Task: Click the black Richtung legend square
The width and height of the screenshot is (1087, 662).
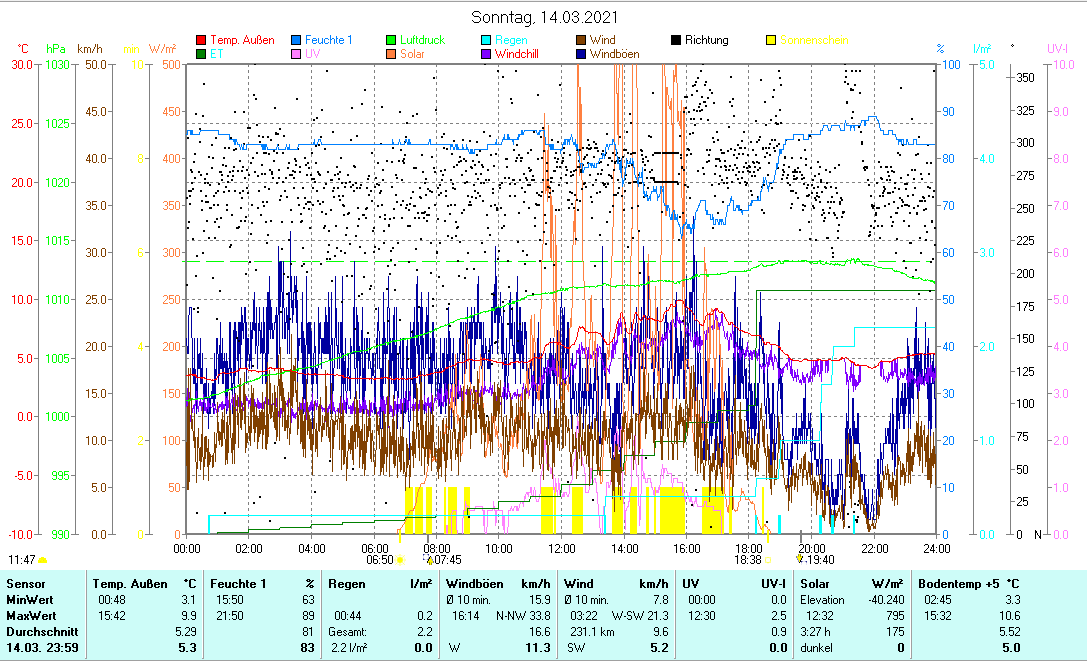Action: tap(677, 41)
